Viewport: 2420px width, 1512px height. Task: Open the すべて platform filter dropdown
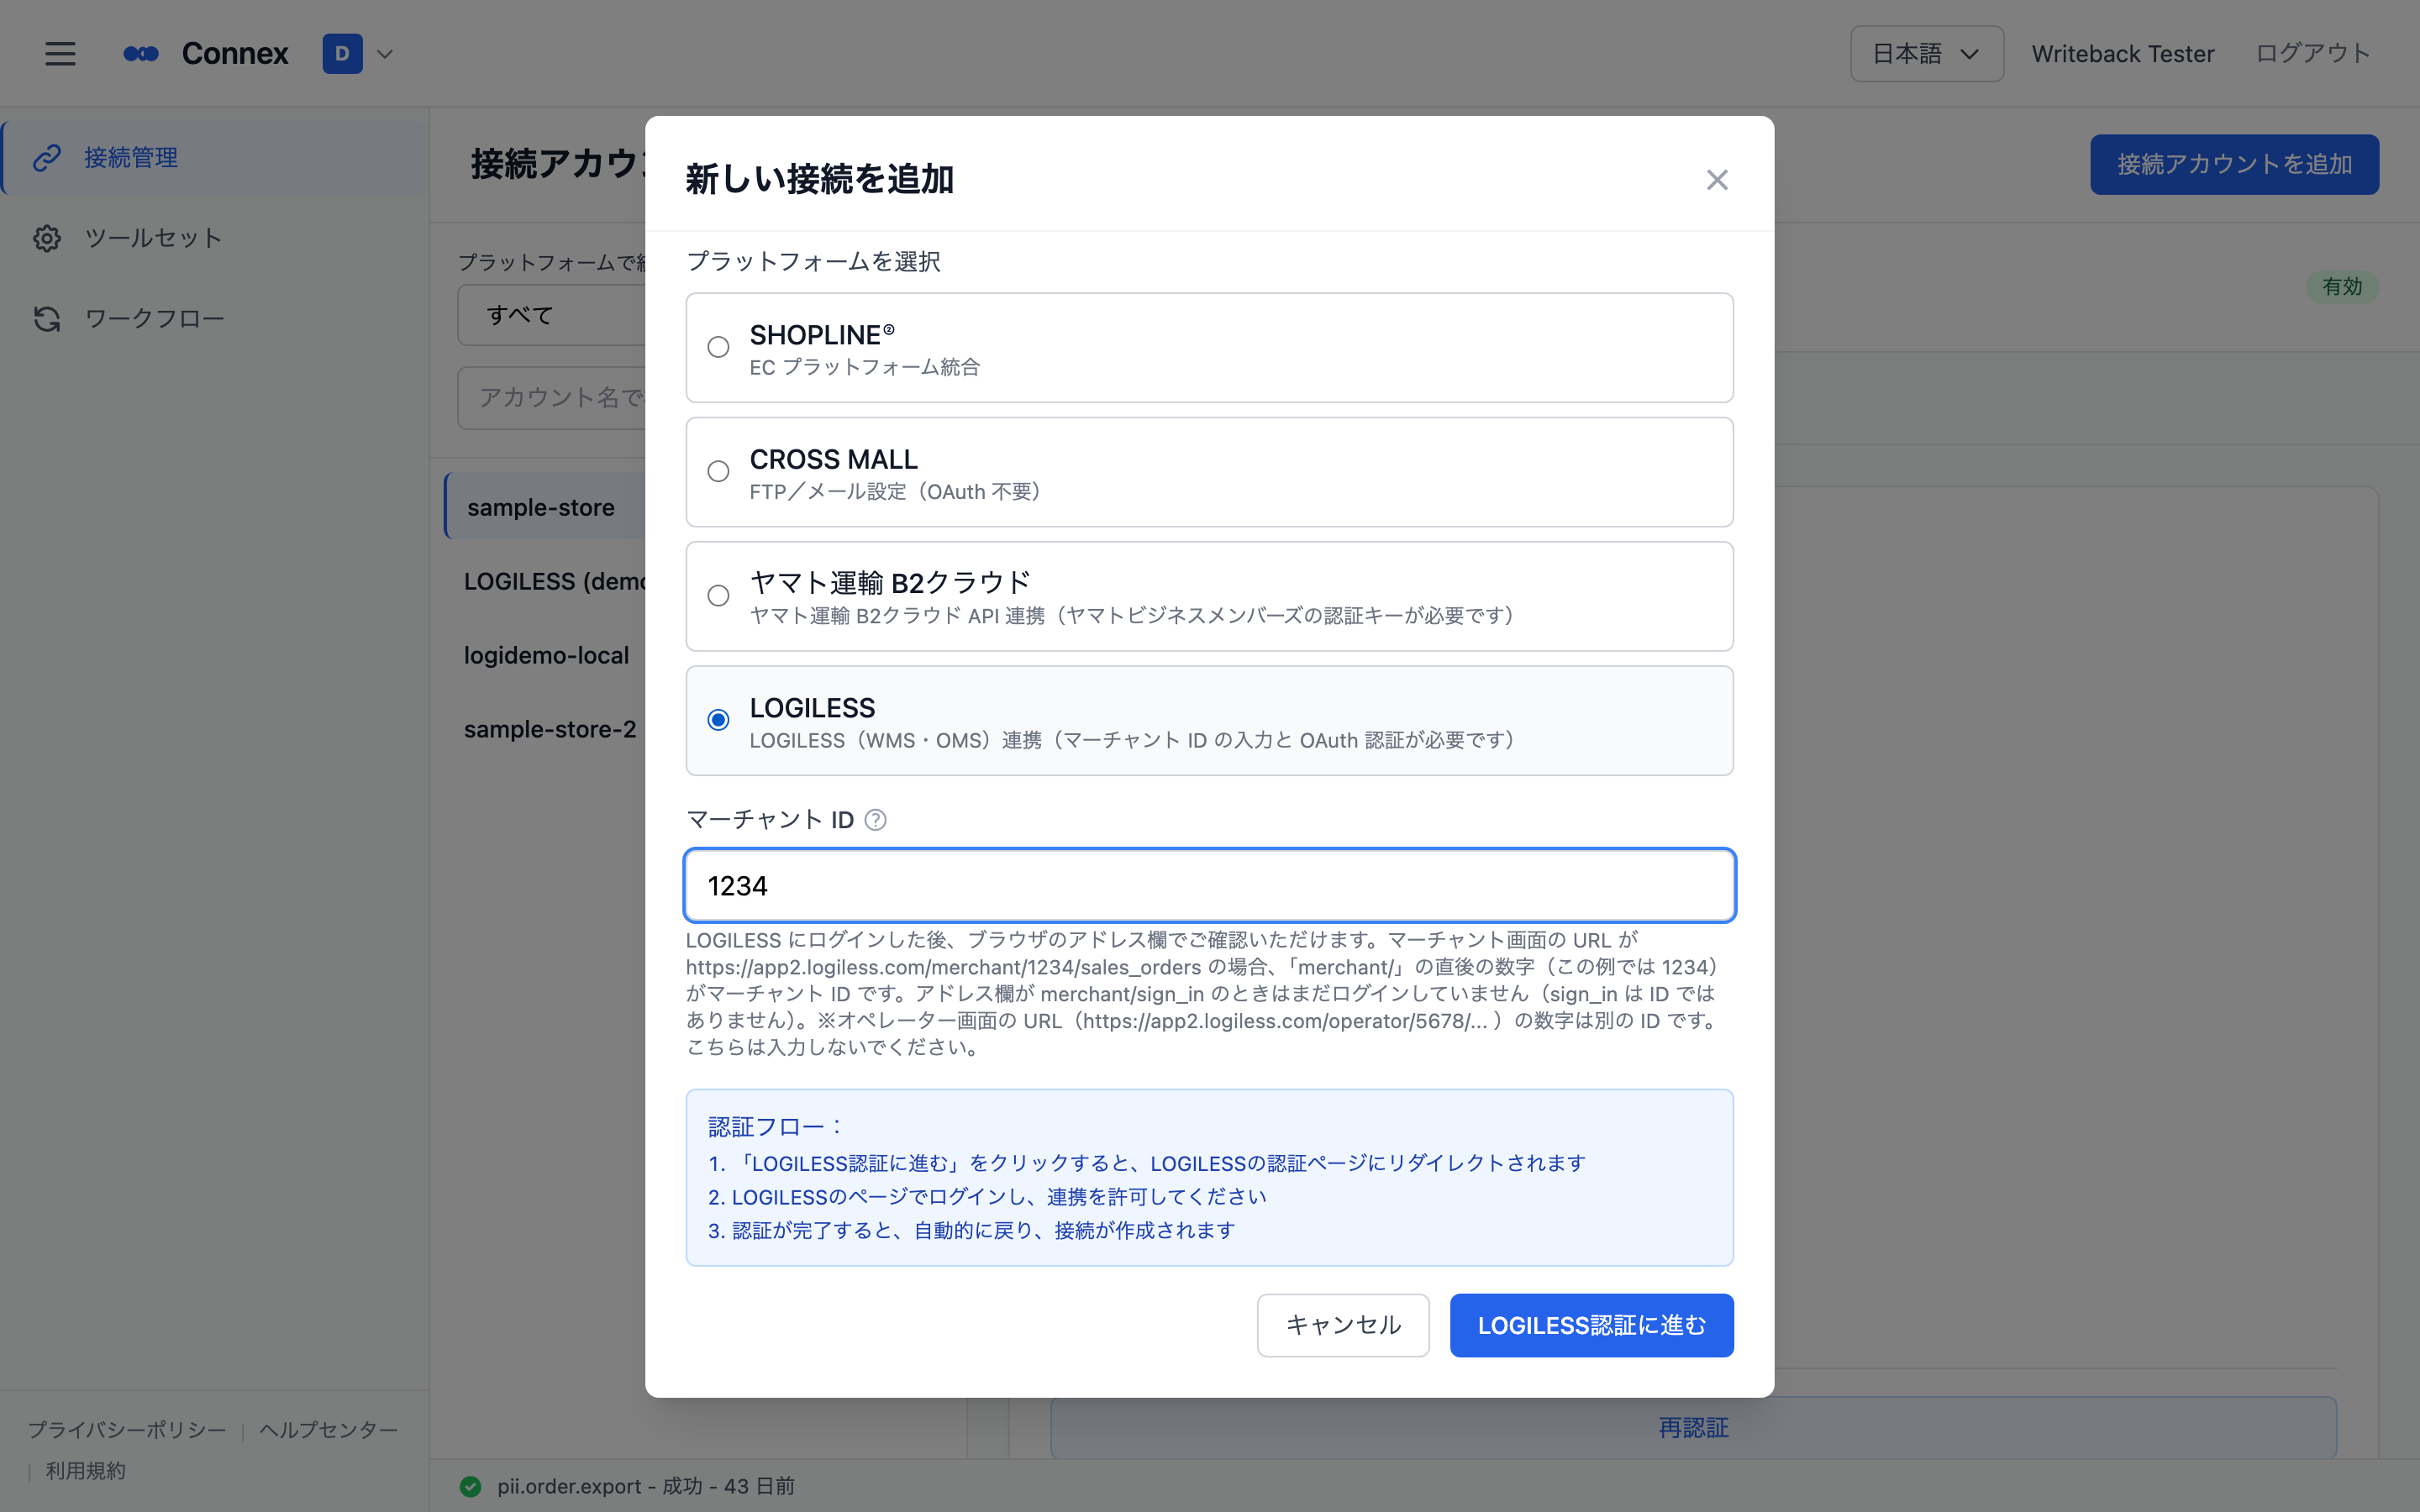point(552,315)
